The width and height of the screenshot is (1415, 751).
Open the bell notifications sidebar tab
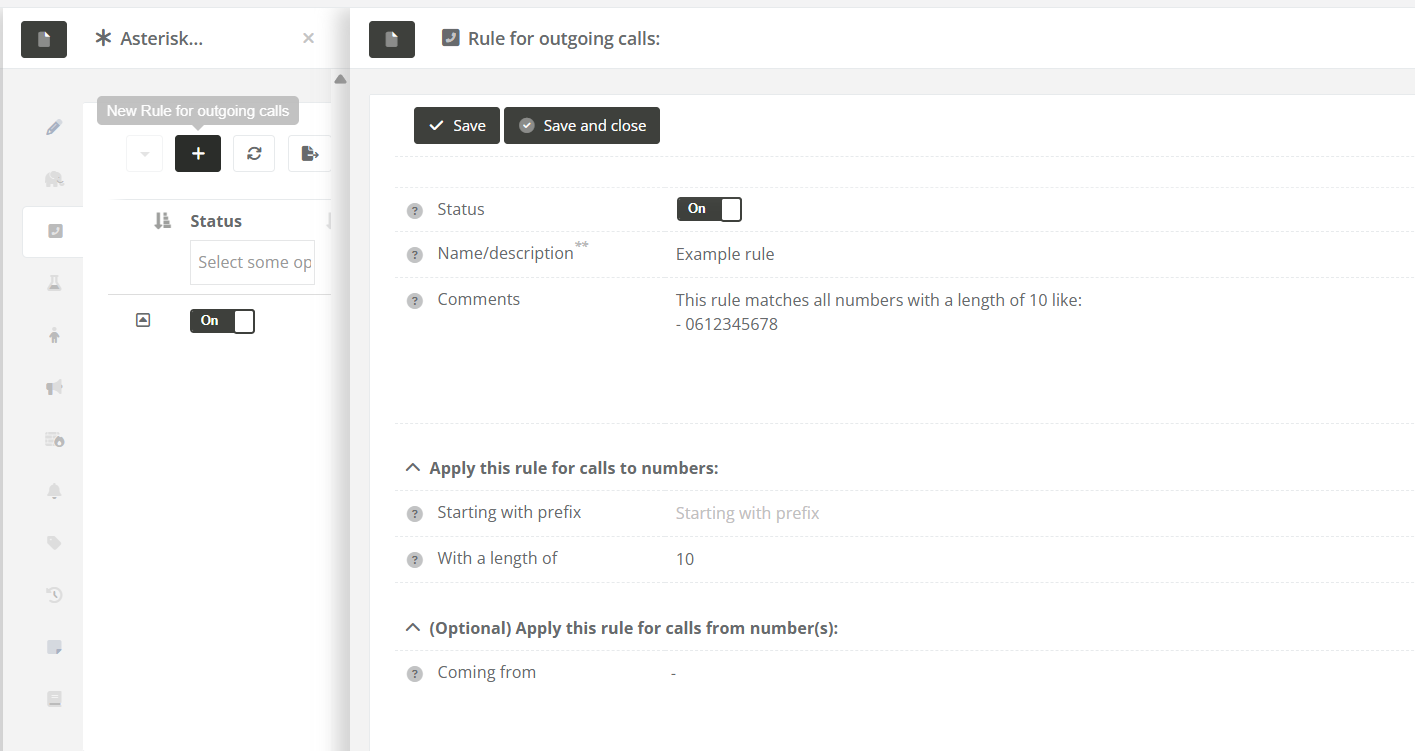click(x=54, y=491)
